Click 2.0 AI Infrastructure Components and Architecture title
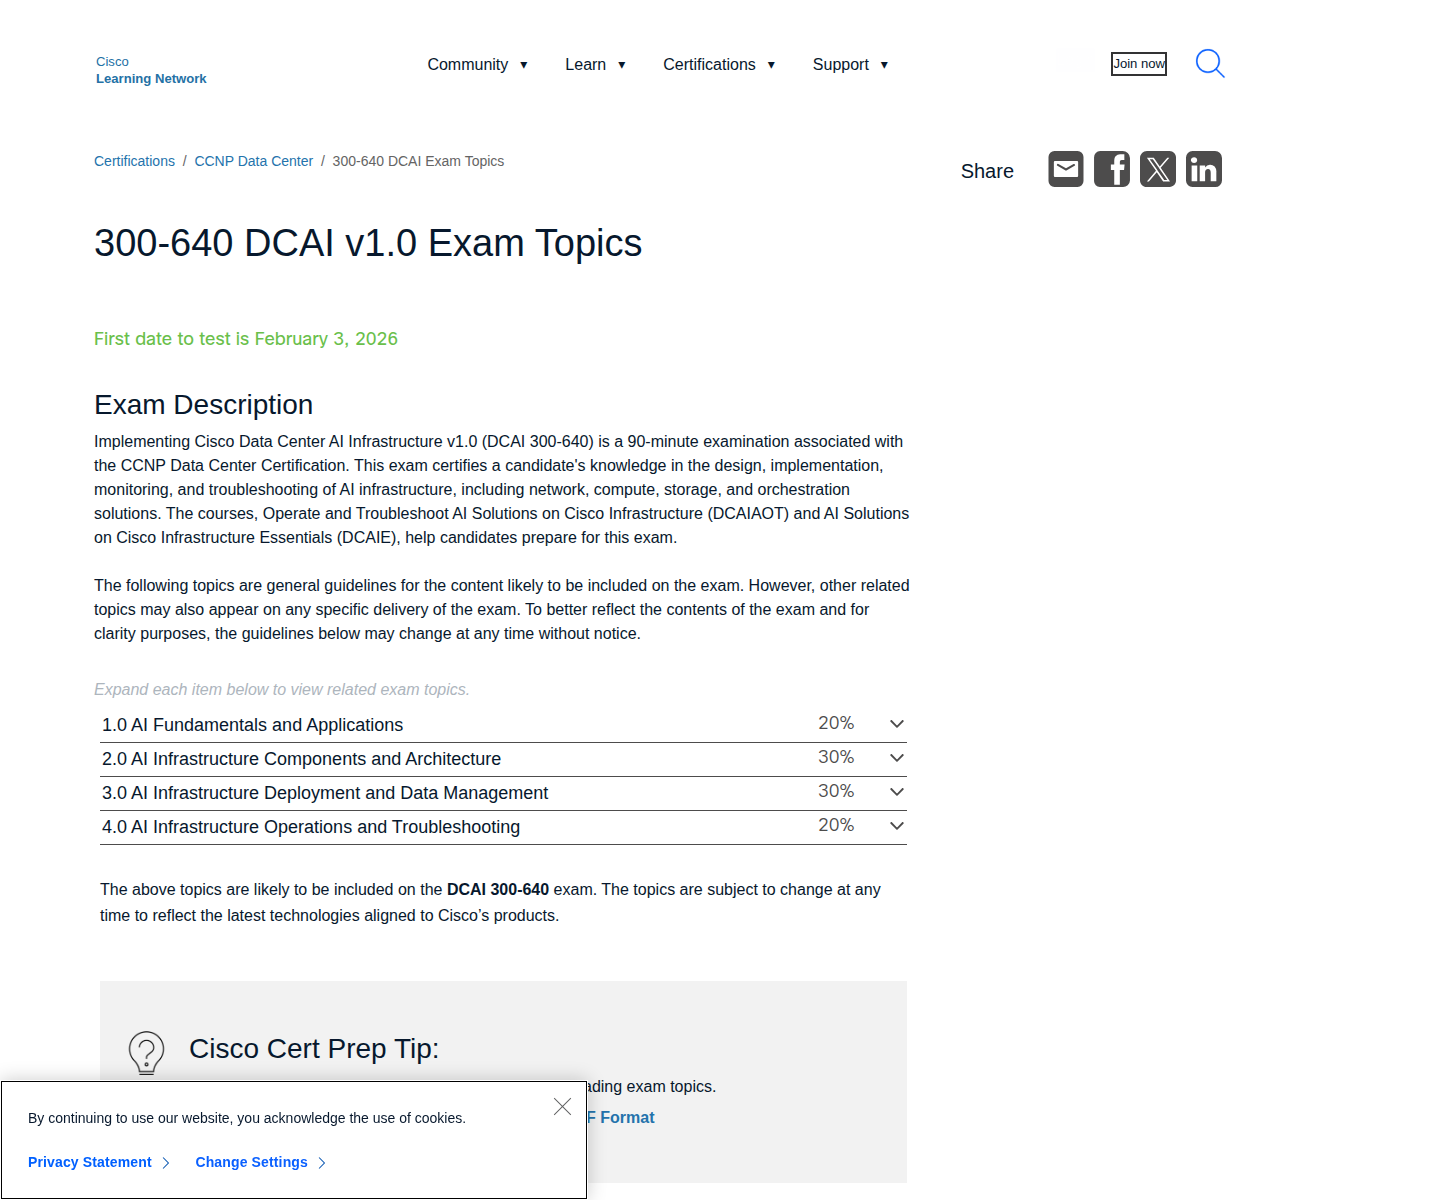The image size is (1440, 1200). click(301, 759)
